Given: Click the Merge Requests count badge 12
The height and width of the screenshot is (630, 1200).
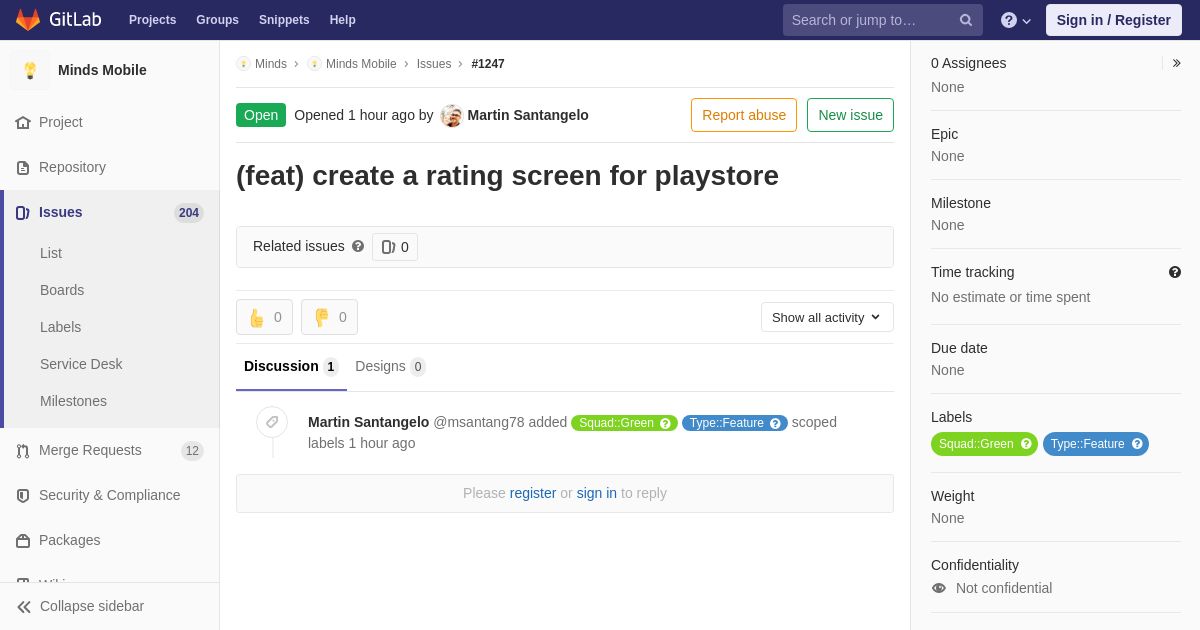Looking at the screenshot, I should (192, 451).
